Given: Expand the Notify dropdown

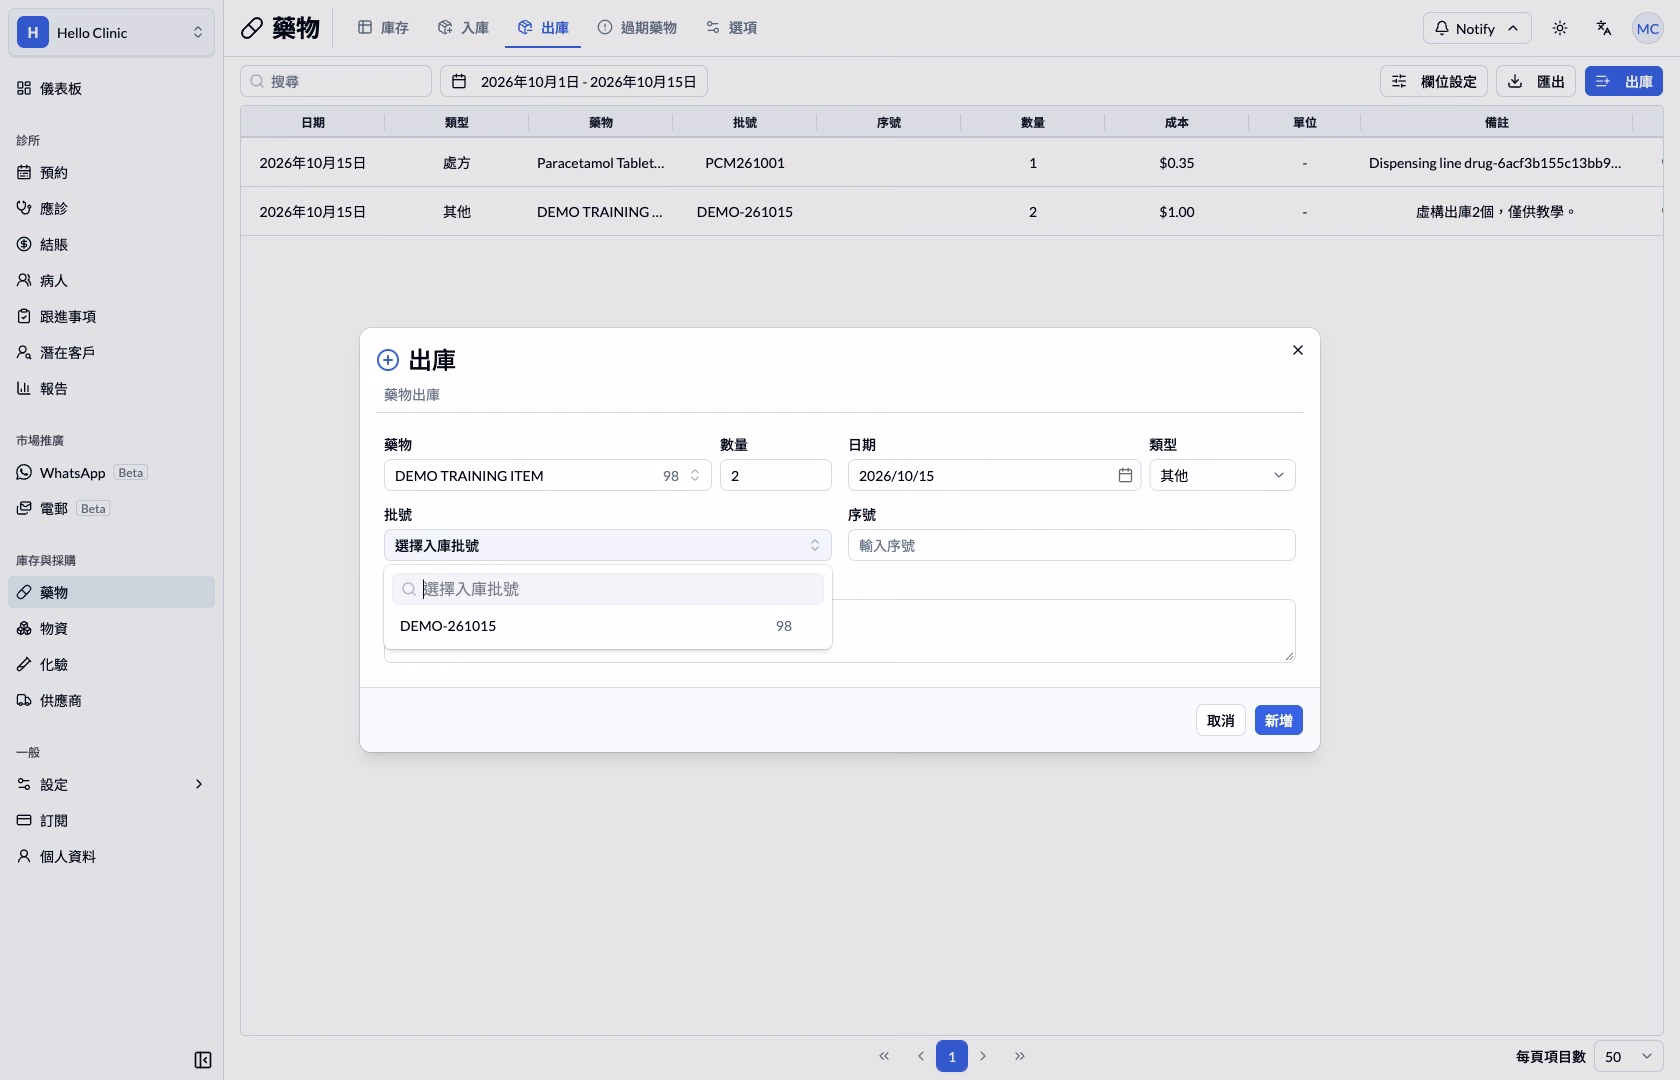Looking at the screenshot, I should click(1476, 28).
